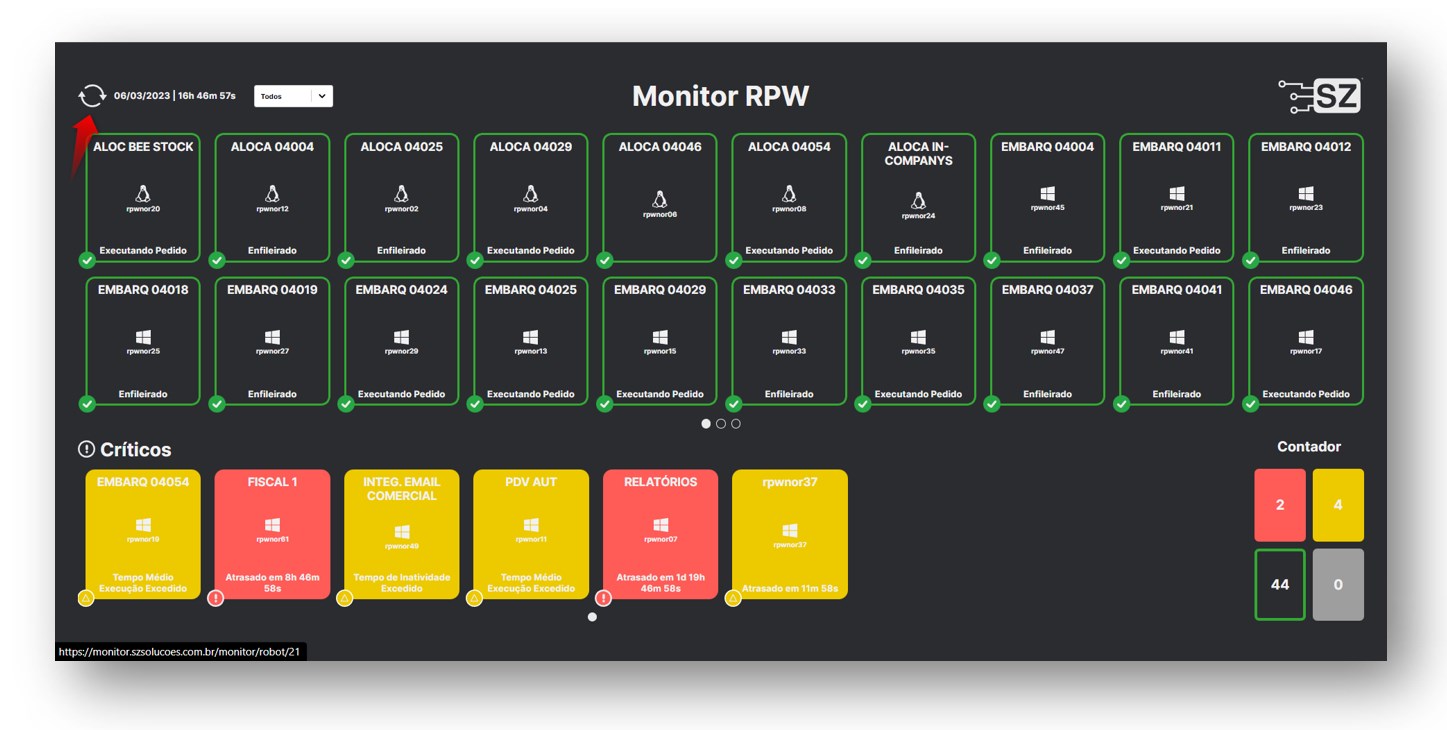Image resolution: width=1447 pixels, height=730 pixels.
Task: Click the SZ logo icon
Action: point(1320,96)
